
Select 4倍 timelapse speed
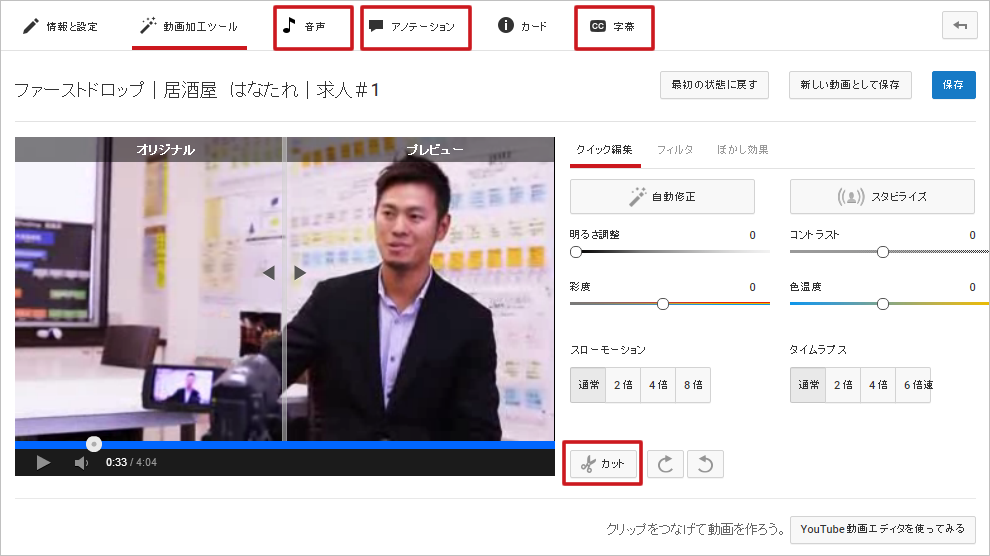[x=878, y=385]
